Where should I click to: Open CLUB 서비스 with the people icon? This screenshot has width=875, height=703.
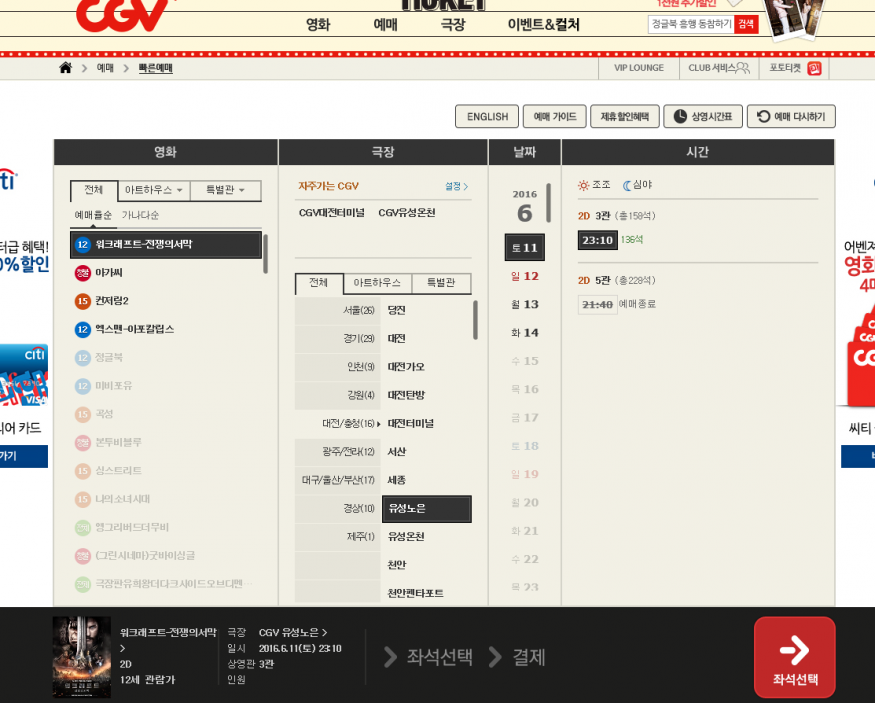click(x=718, y=68)
